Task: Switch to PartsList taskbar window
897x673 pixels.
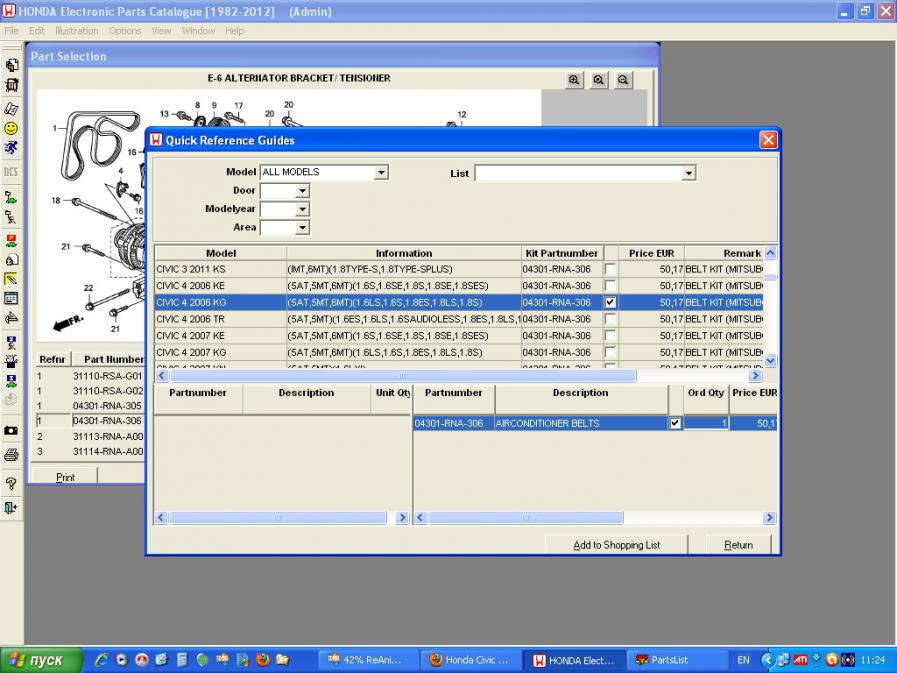Action: tap(676, 660)
